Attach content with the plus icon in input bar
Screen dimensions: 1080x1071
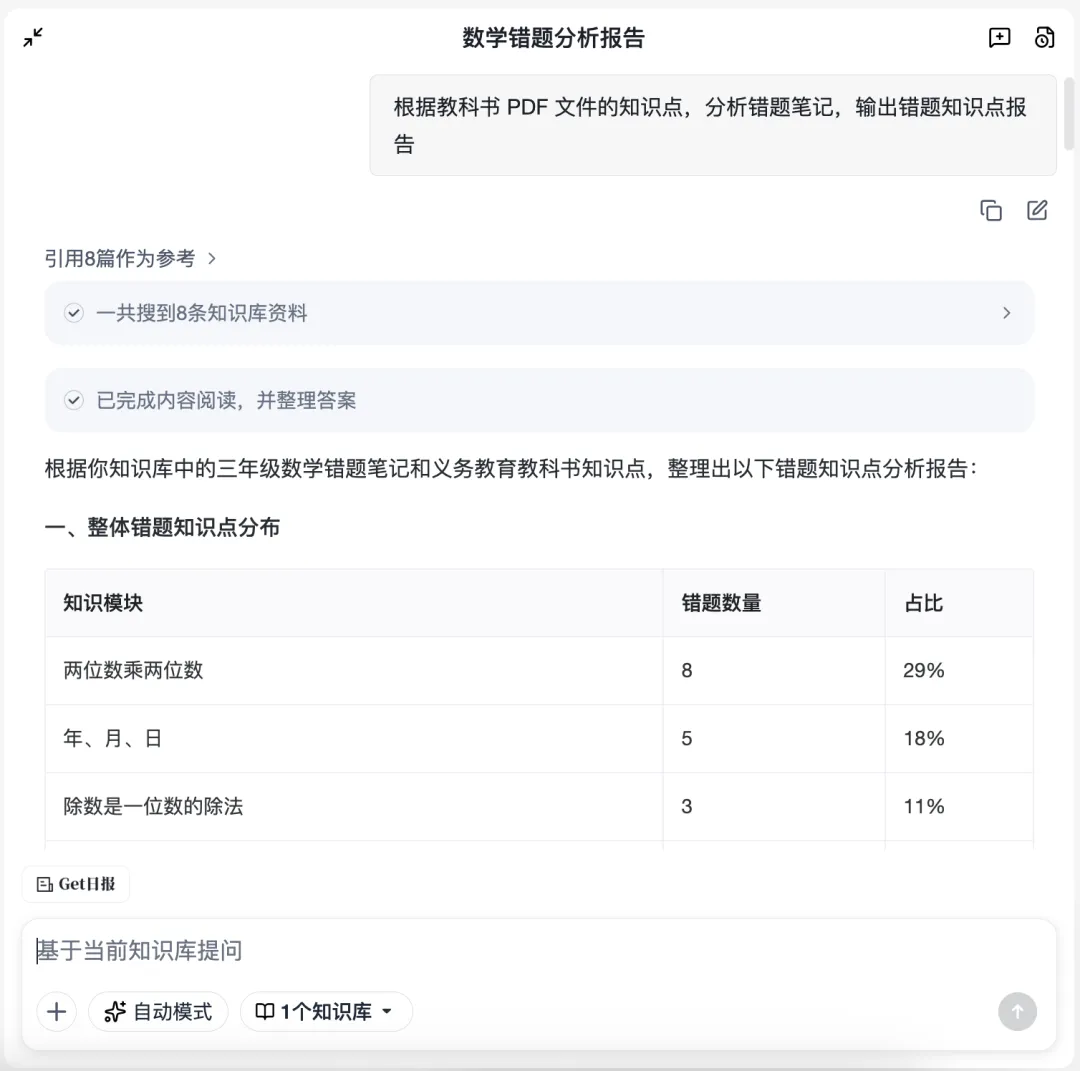point(56,1012)
